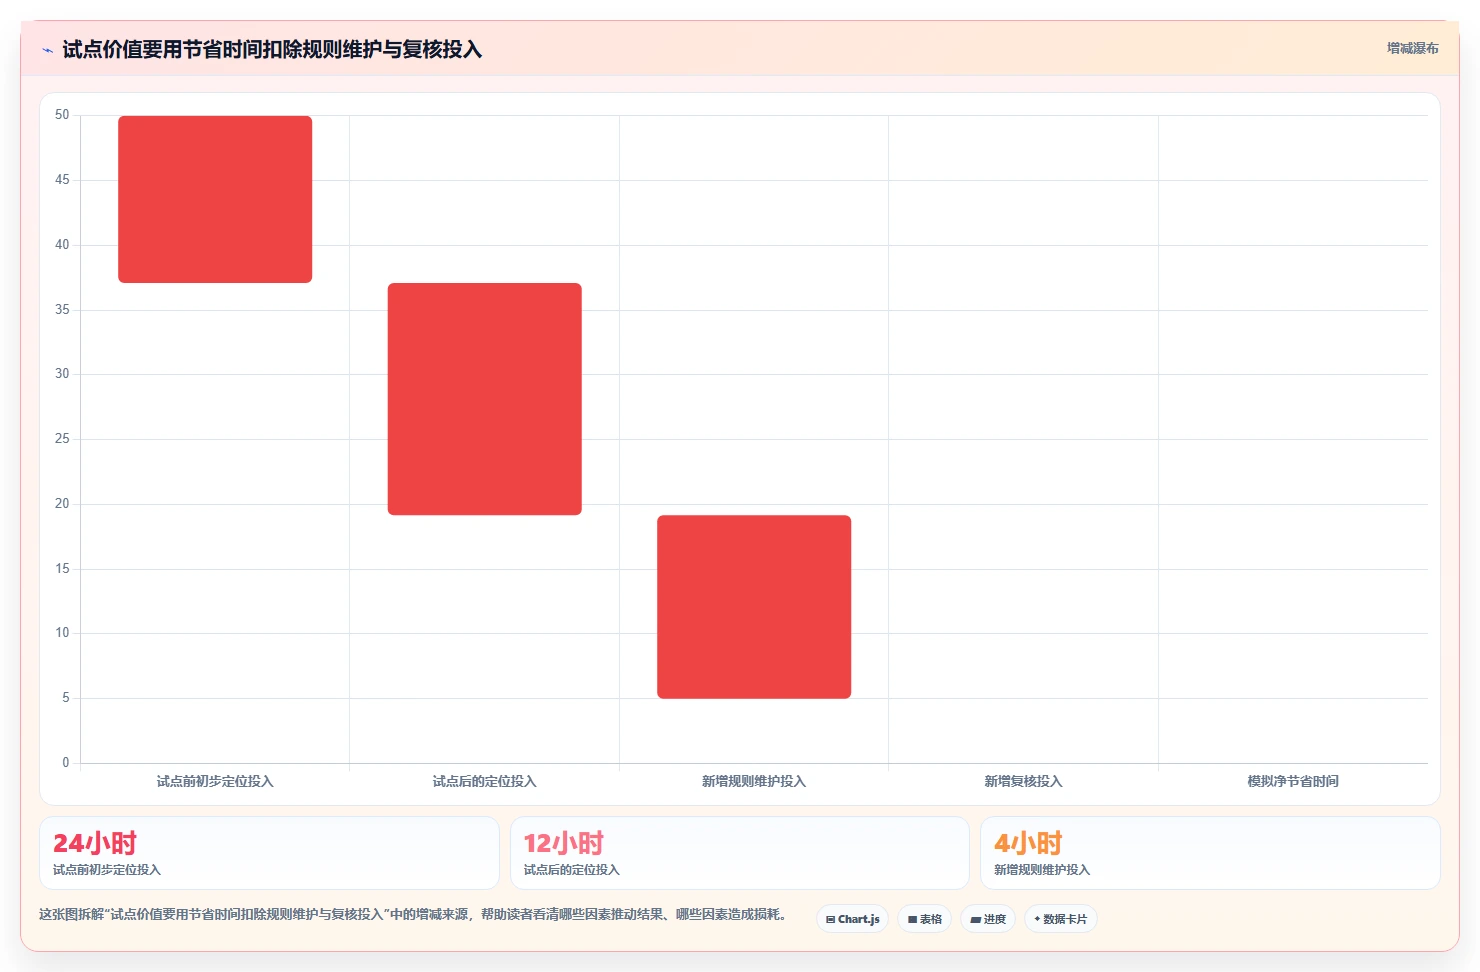Click the Chart.js tag chip
This screenshot has width=1480, height=972.
(853, 919)
